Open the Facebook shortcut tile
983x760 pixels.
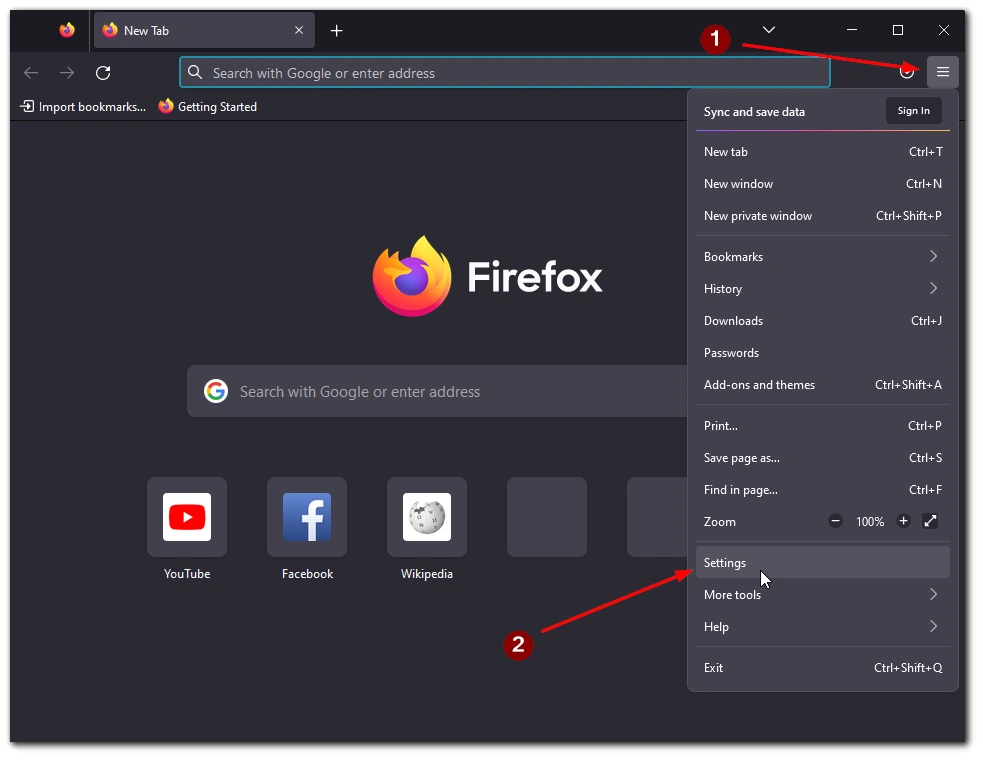click(x=307, y=517)
